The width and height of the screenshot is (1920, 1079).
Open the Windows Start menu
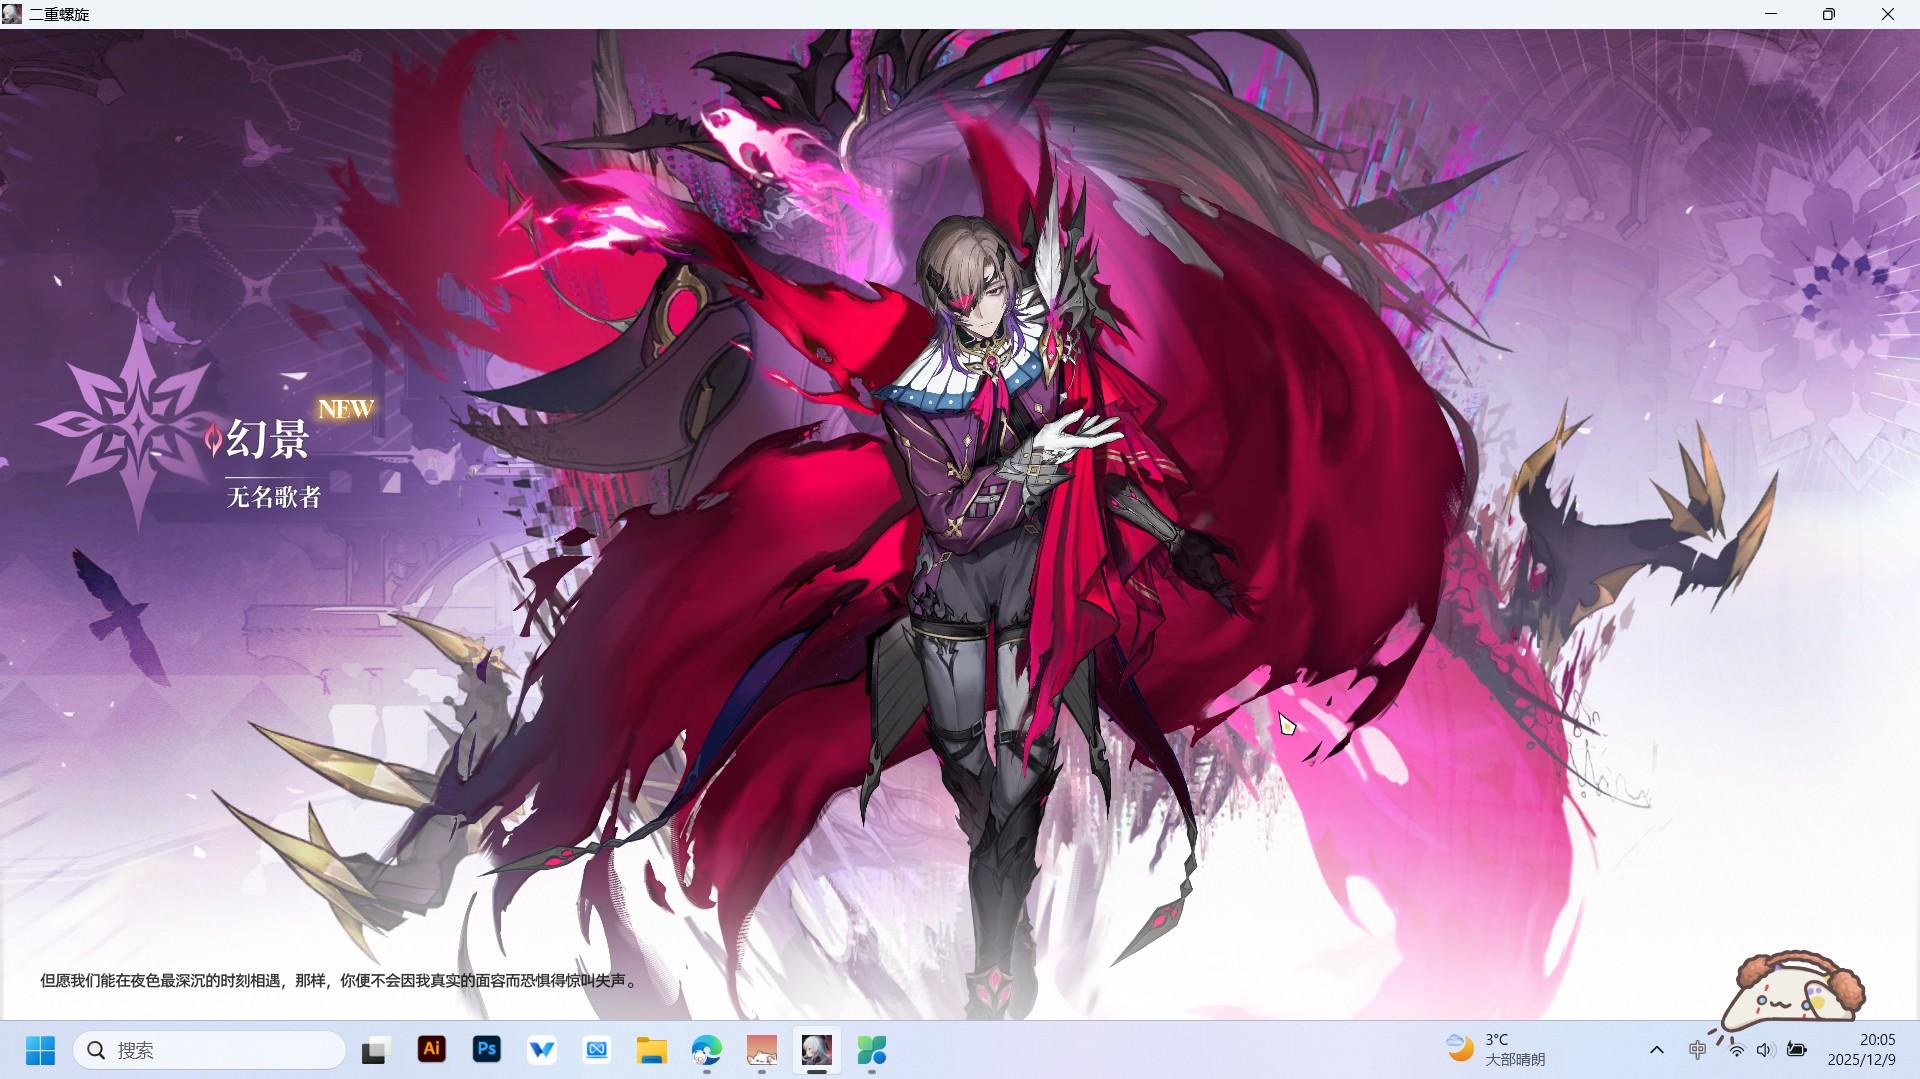[x=41, y=1050]
